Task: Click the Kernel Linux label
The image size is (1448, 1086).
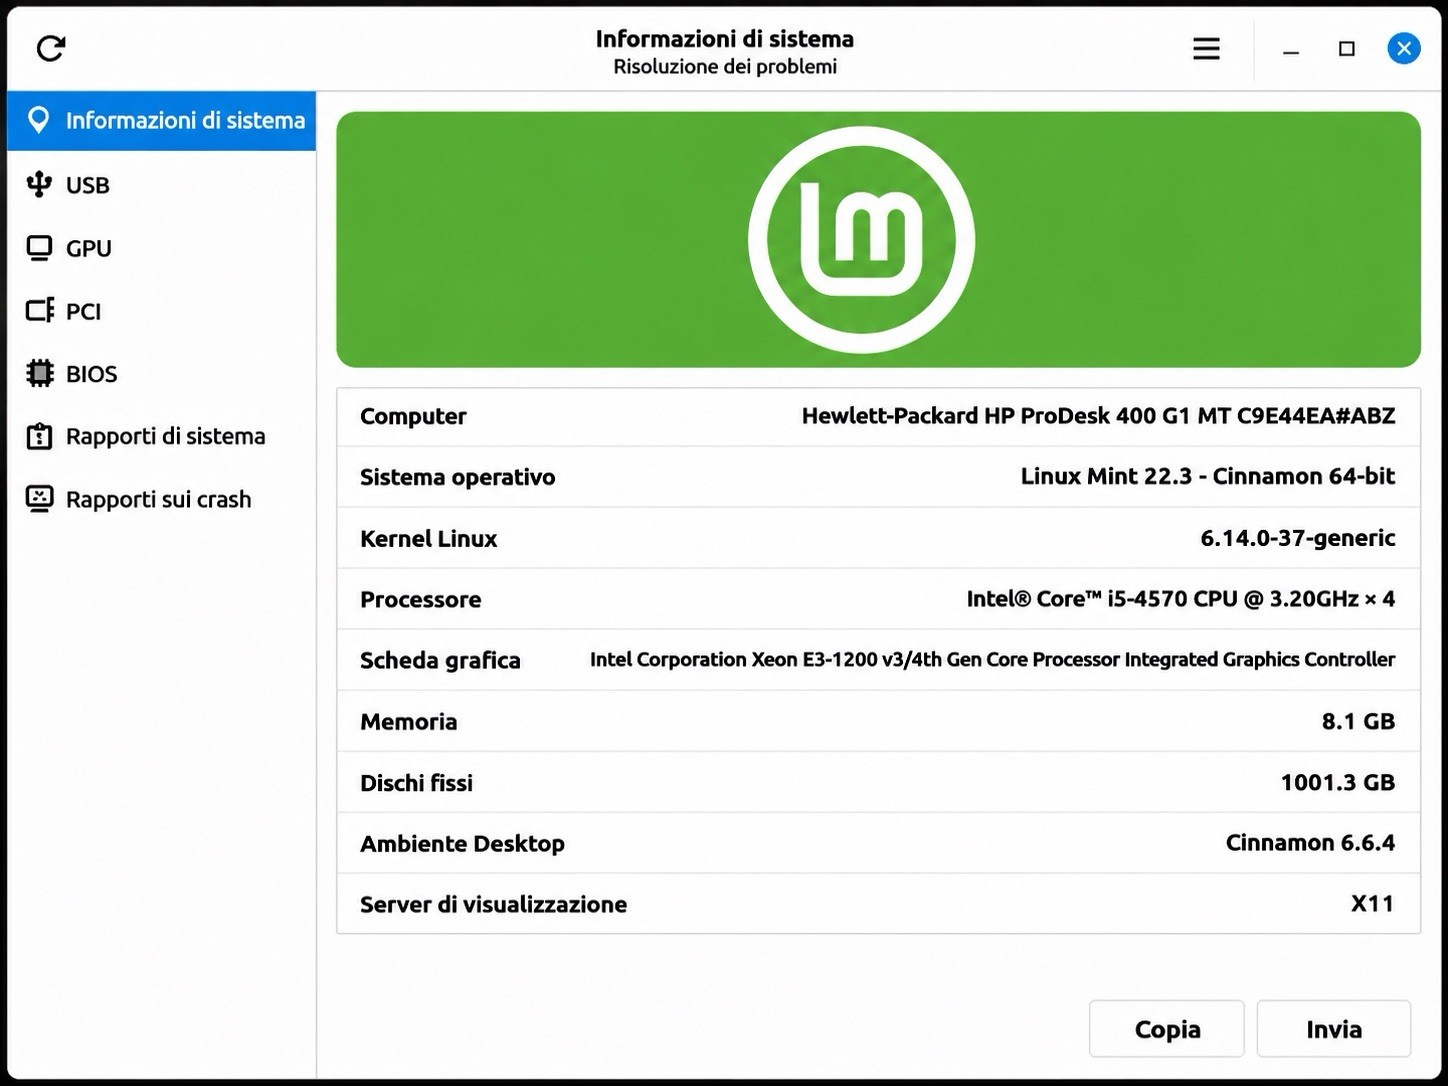Action: point(428,538)
